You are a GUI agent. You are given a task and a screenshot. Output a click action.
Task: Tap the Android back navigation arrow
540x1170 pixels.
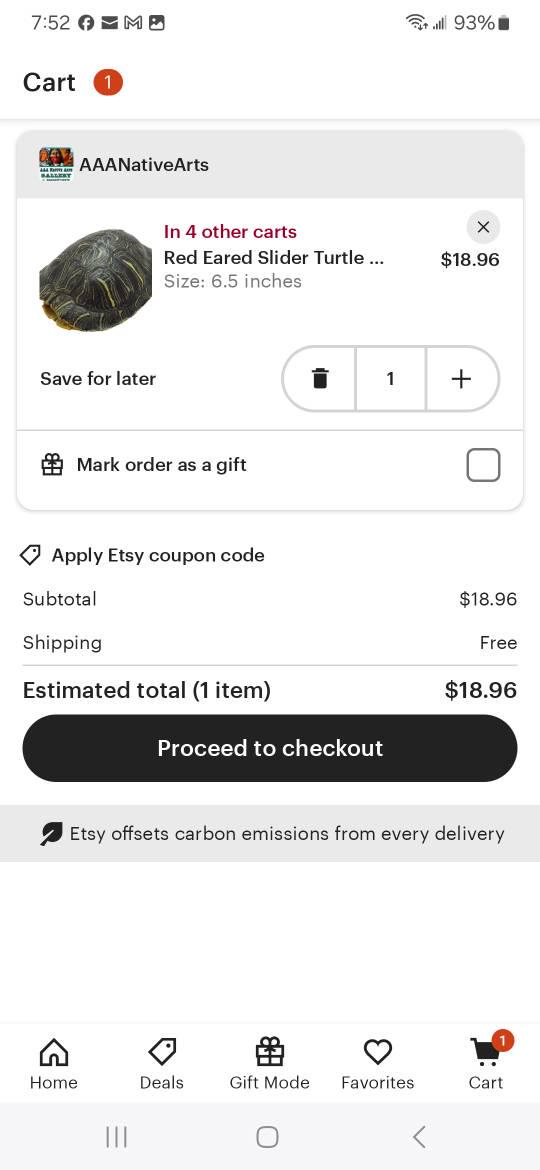click(x=419, y=1137)
